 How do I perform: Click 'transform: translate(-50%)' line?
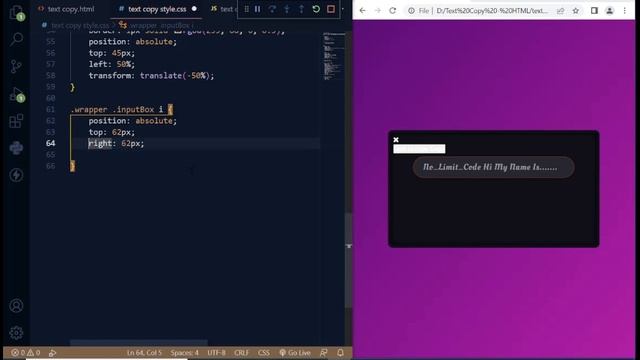pyautogui.click(x=151, y=76)
